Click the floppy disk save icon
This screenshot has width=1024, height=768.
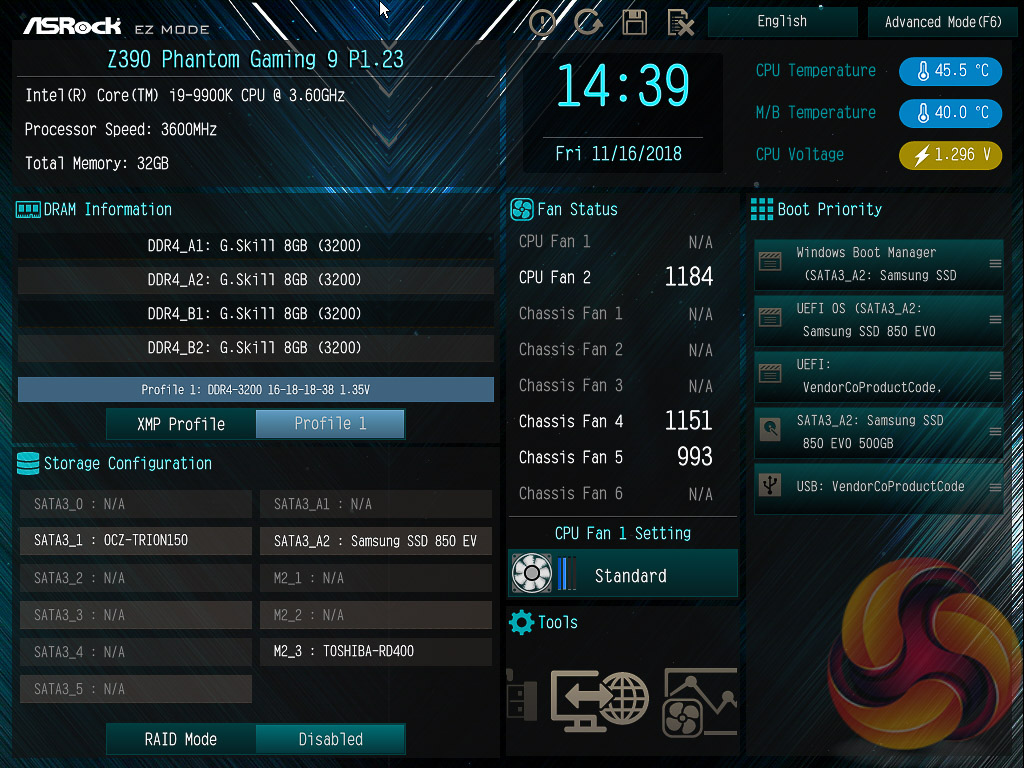[634, 23]
